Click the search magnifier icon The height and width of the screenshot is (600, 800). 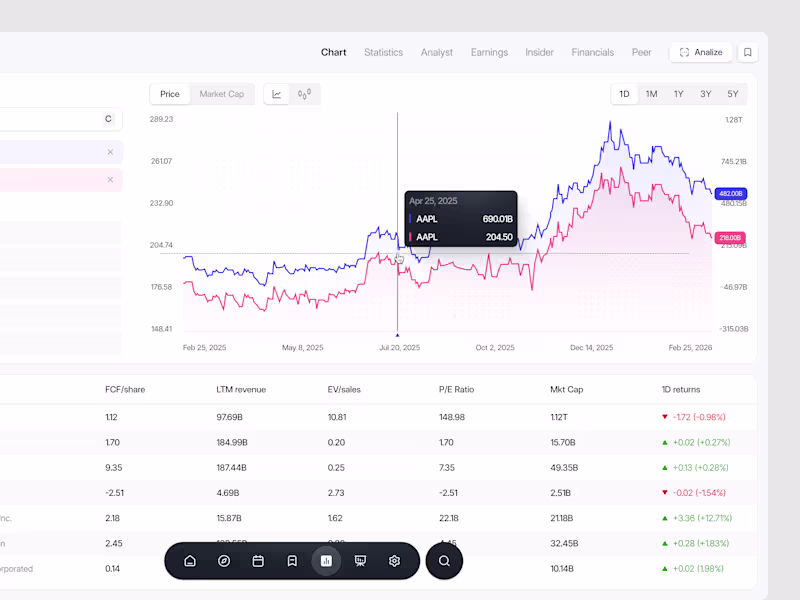tap(444, 561)
